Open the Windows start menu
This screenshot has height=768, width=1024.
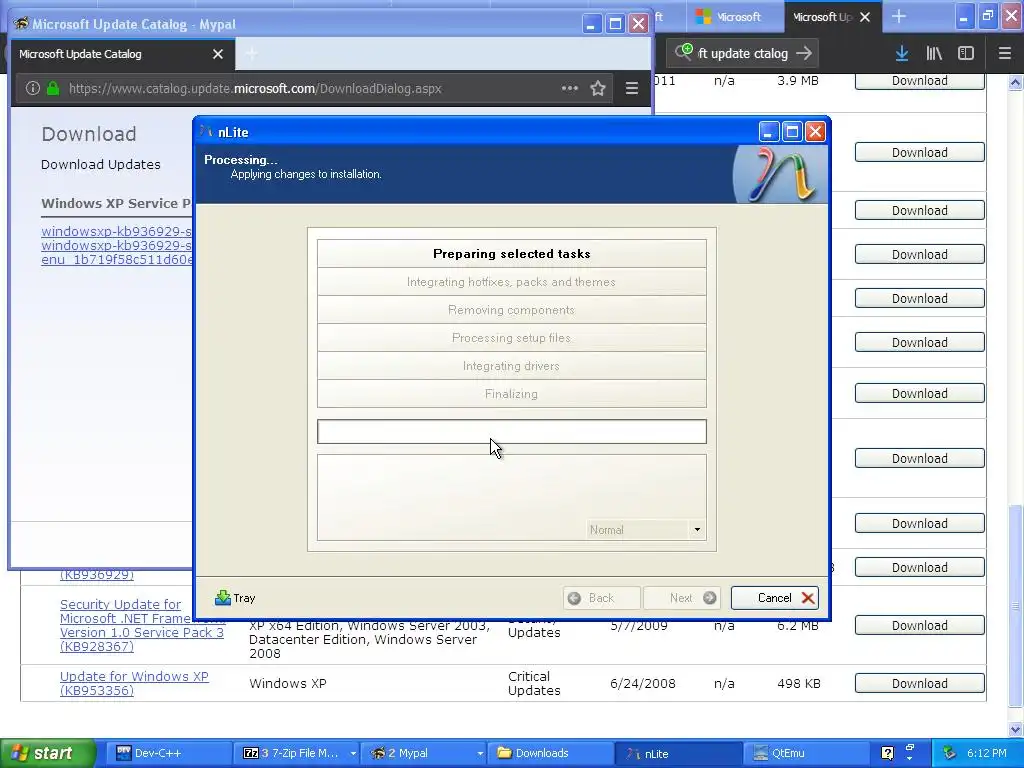pyautogui.click(x=47, y=753)
